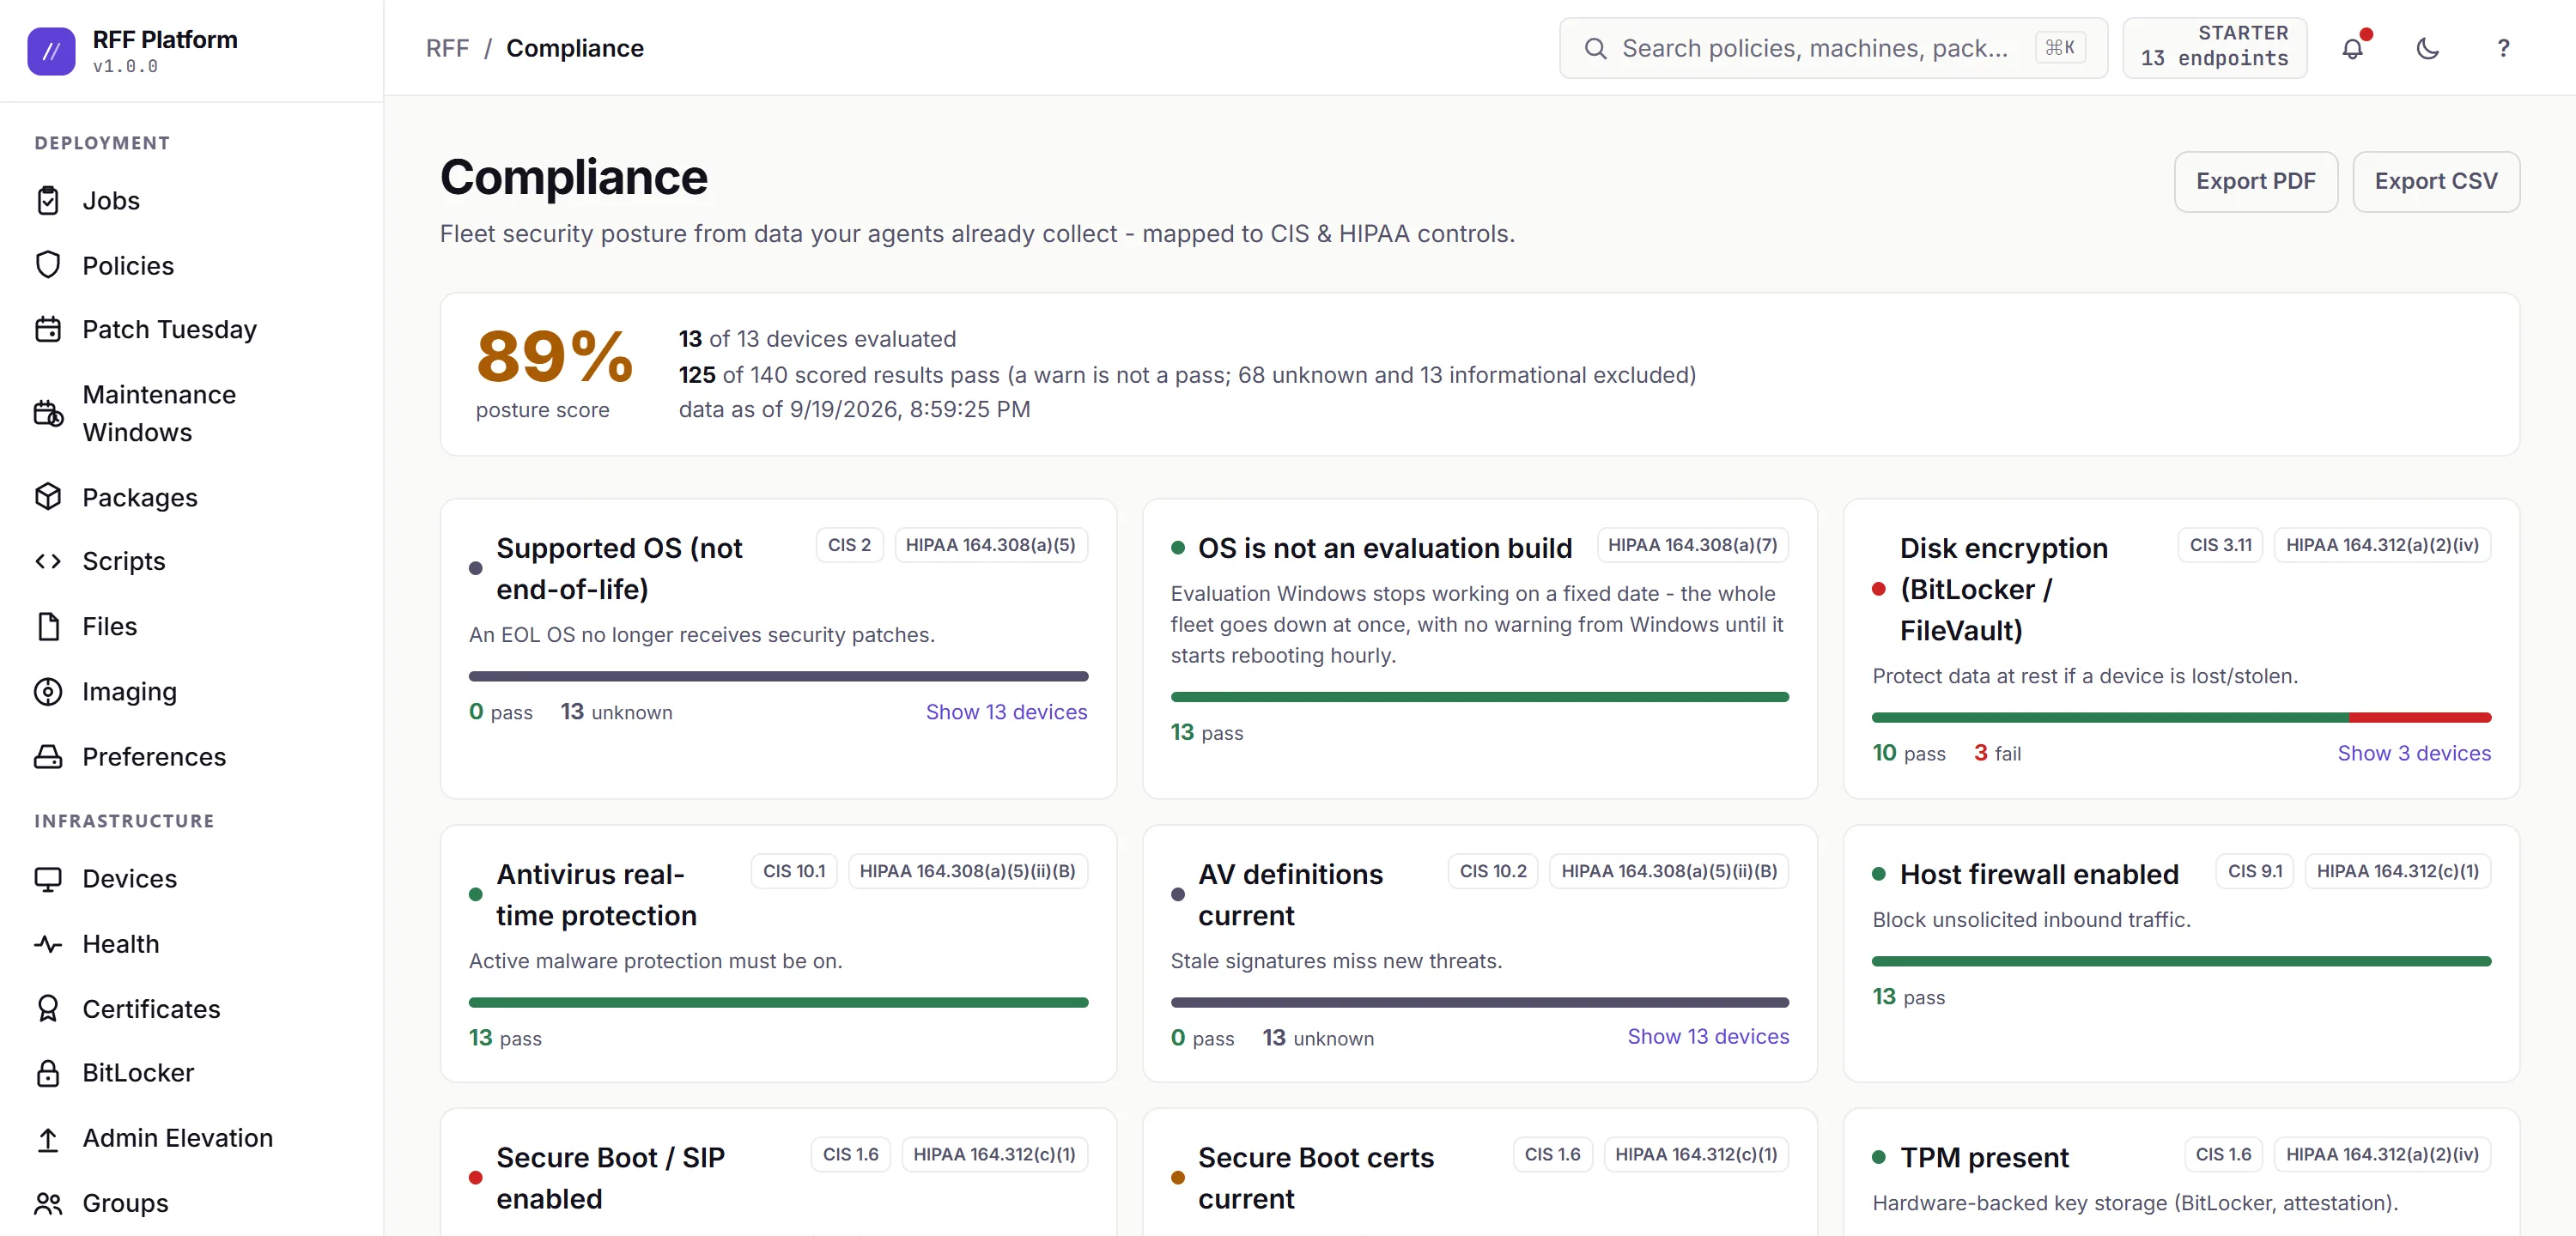The height and width of the screenshot is (1236, 2576).
Task: Click Host firewall enabled progress bar
Action: pos(2181,961)
